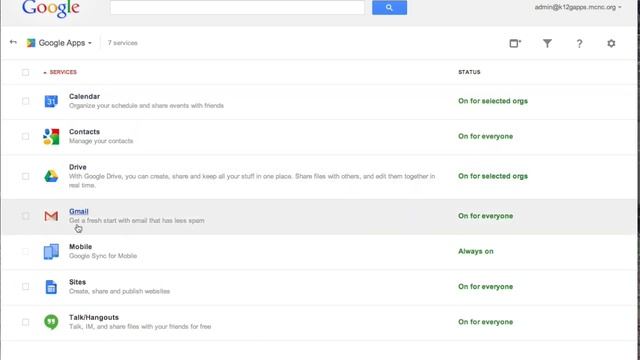Click 'Google Sync for Mobile' description

[103, 256]
